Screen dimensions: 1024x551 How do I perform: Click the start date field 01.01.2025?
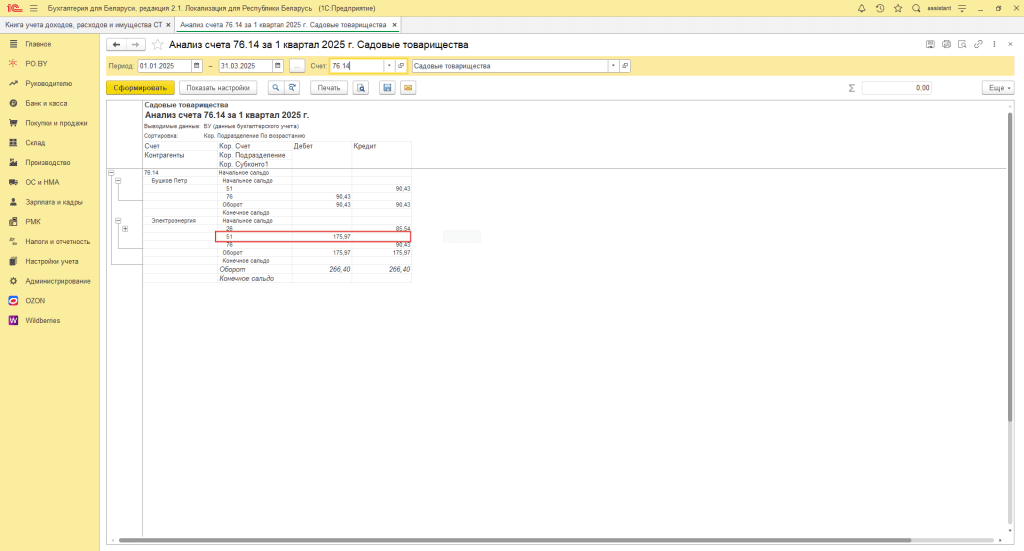click(x=165, y=66)
